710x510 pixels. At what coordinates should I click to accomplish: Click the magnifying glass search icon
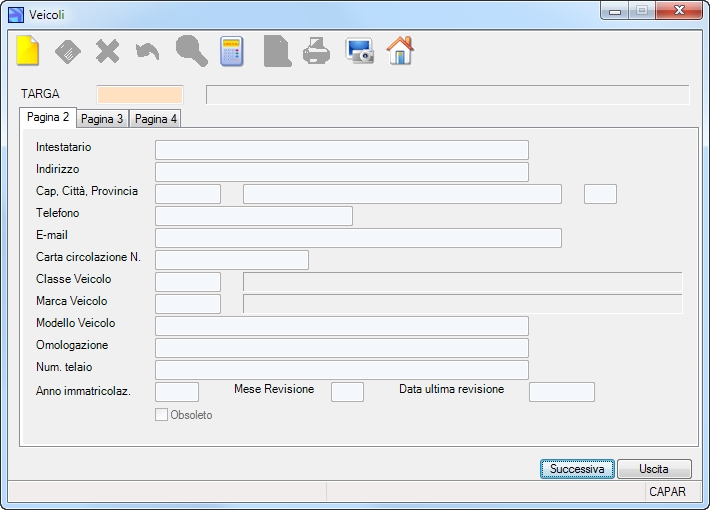tap(192, 51)
